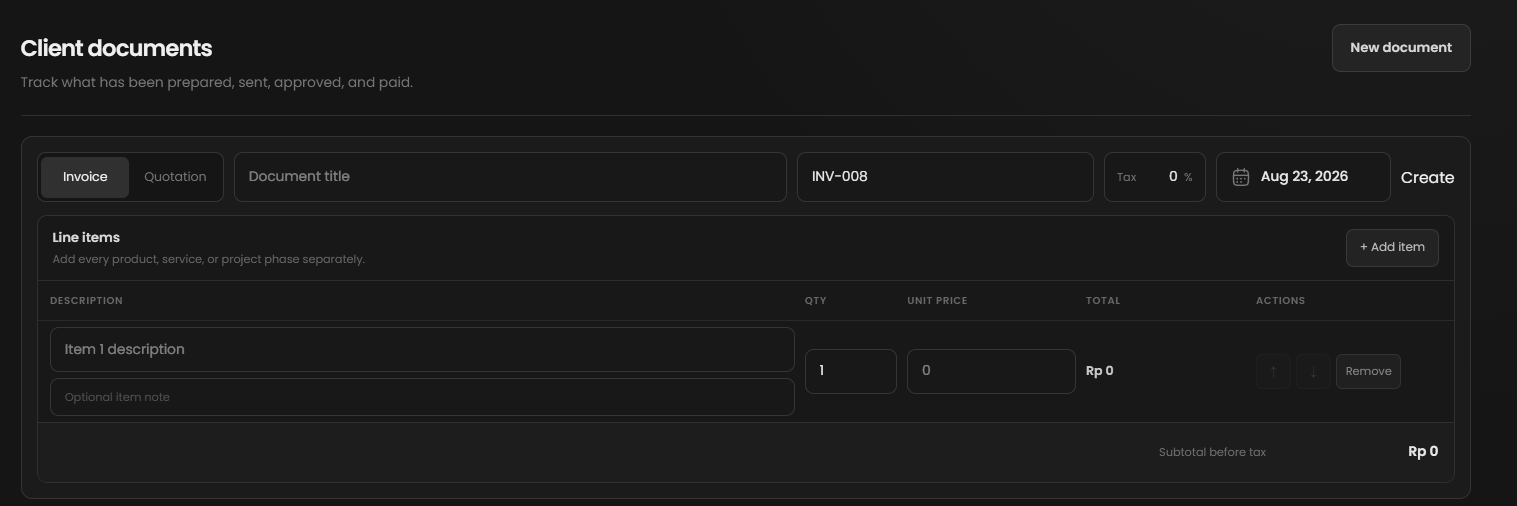Viewport: 1517px width, 506px height.
Task: Add a new line item
Action: [1392, 247]
